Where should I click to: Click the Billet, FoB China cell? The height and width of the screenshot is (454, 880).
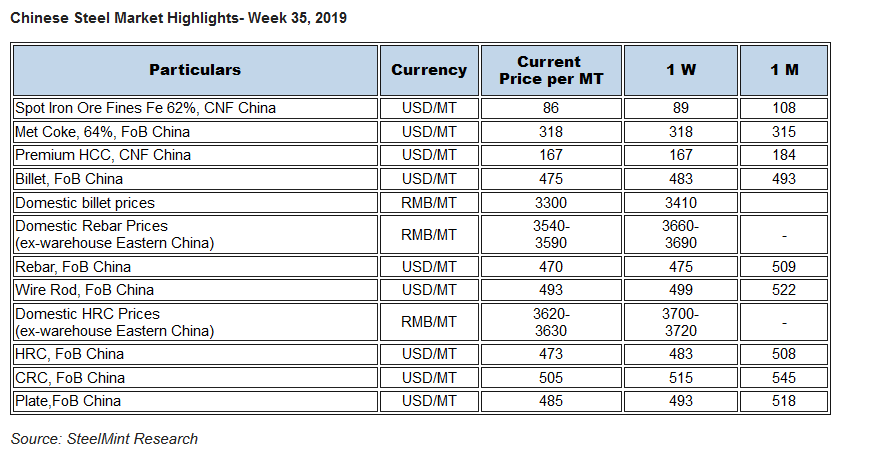(195, 179)
